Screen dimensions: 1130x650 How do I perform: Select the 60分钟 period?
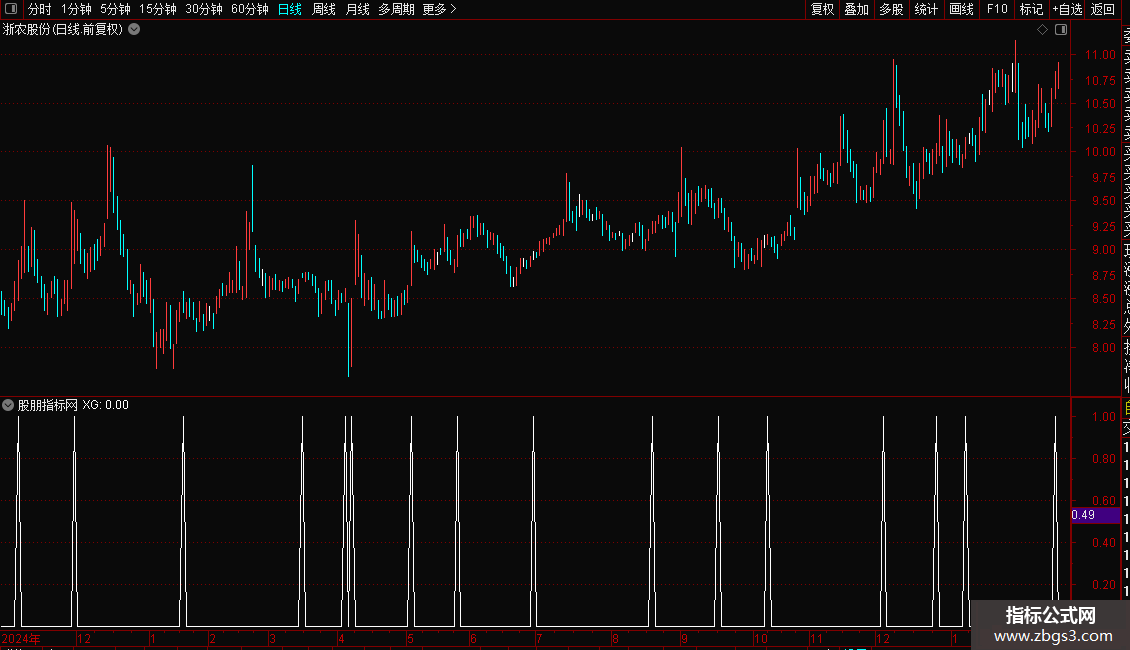click(250, 9)
